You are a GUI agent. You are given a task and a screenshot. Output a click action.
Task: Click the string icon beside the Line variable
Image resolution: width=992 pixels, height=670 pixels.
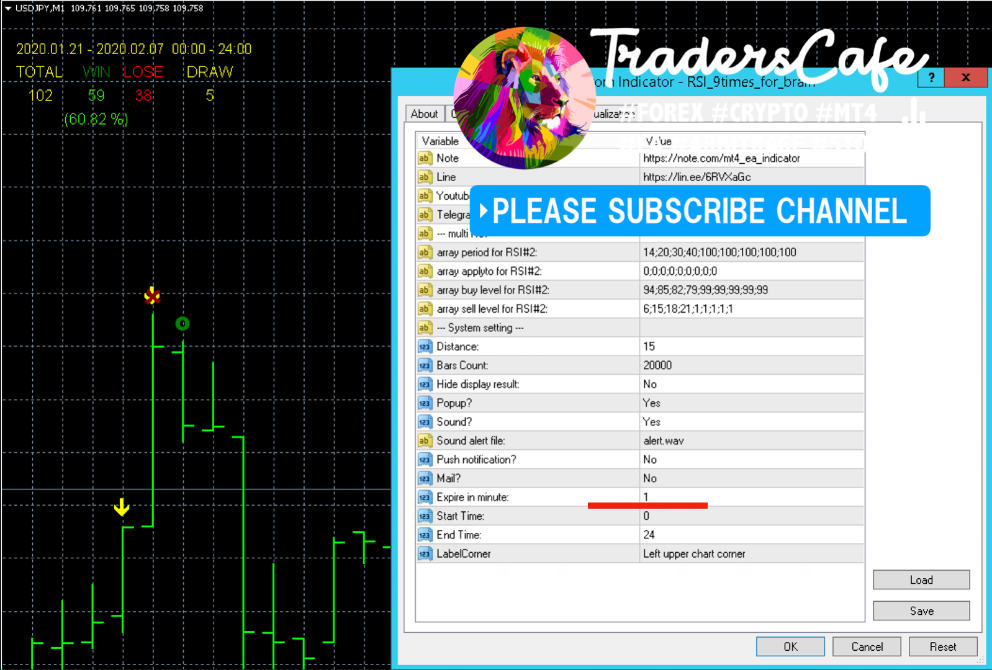click(x=425, y=177)
